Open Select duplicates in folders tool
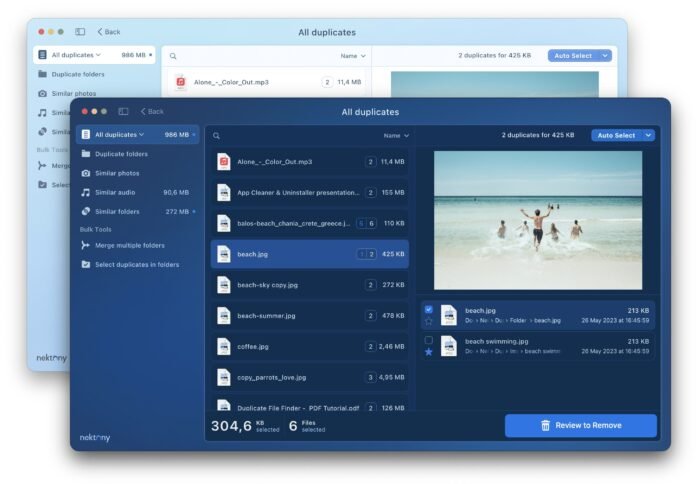 coord(136,264)
